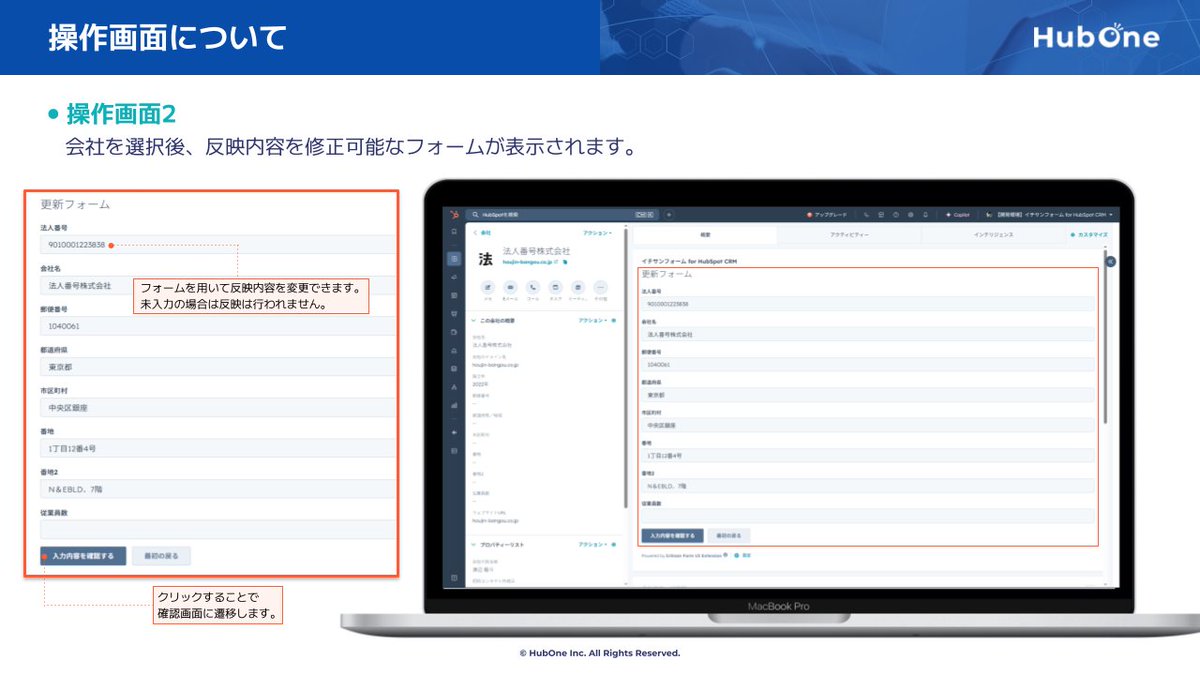Click 番地 field showing 1丁目12番4号 in enlarged form

(218, 449)
